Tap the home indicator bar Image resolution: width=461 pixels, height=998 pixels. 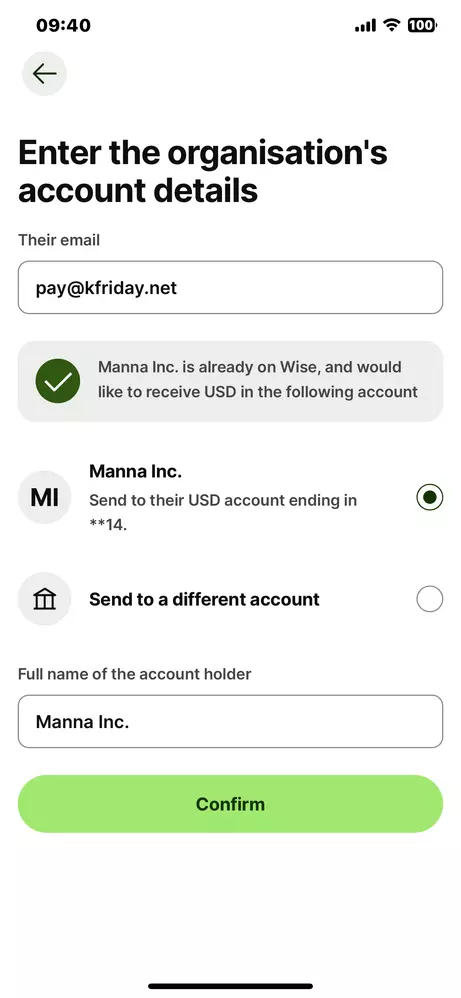230,987
